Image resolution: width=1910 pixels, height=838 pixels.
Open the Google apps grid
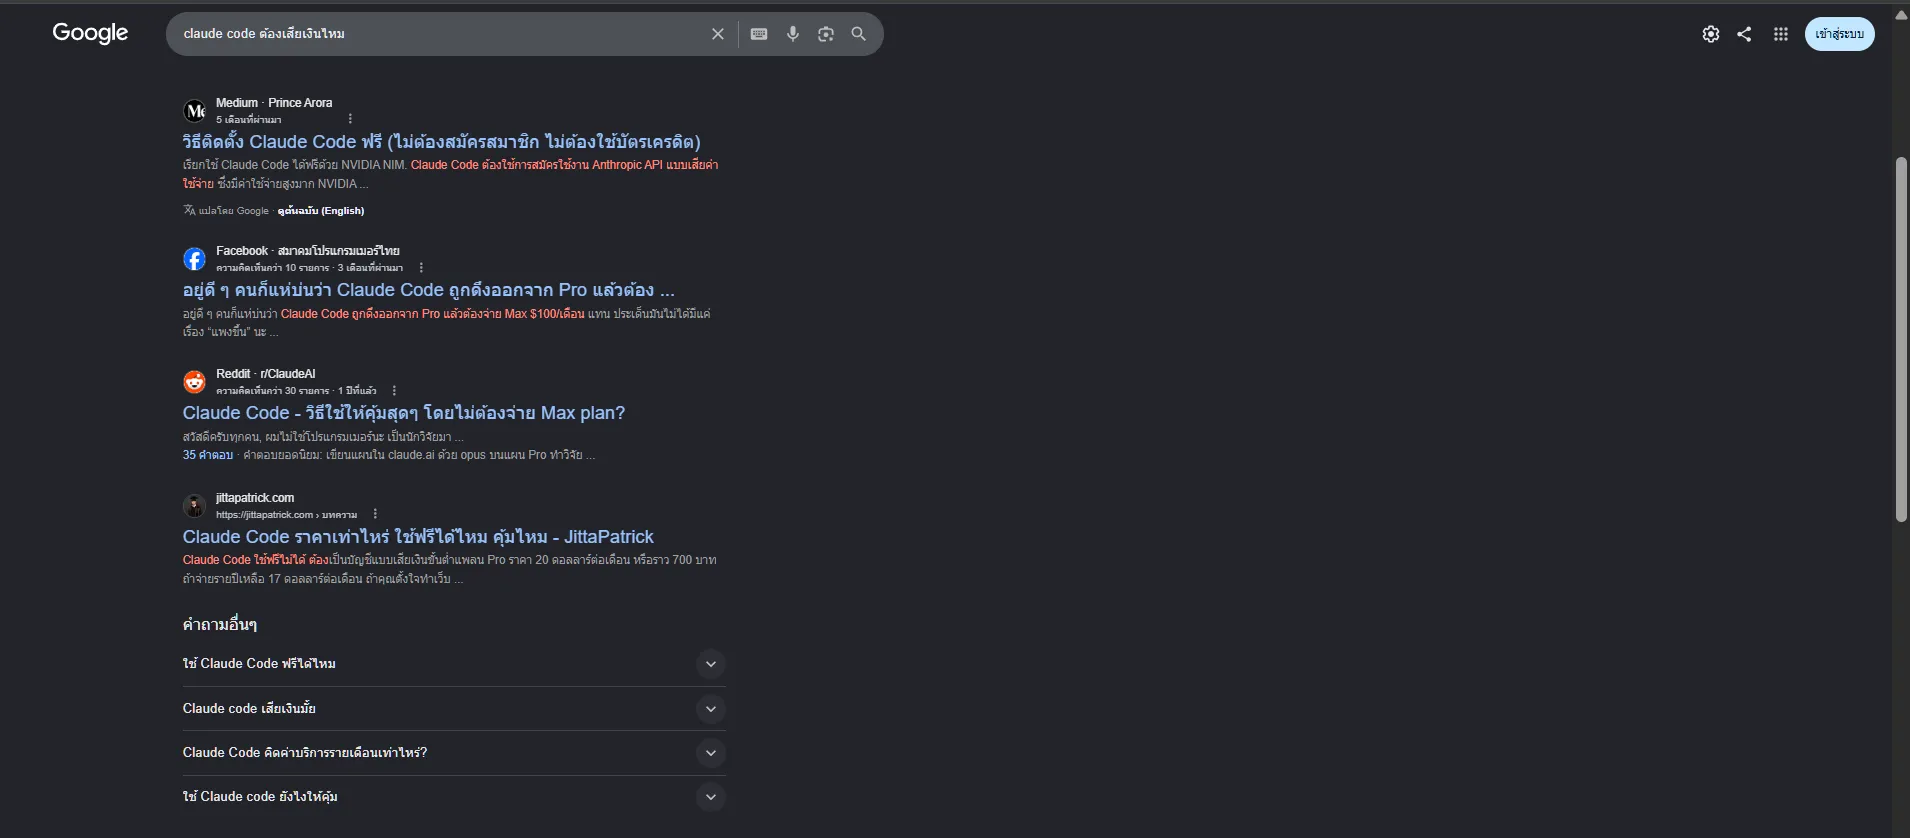pyautogui.click(x=1781, y=34)
